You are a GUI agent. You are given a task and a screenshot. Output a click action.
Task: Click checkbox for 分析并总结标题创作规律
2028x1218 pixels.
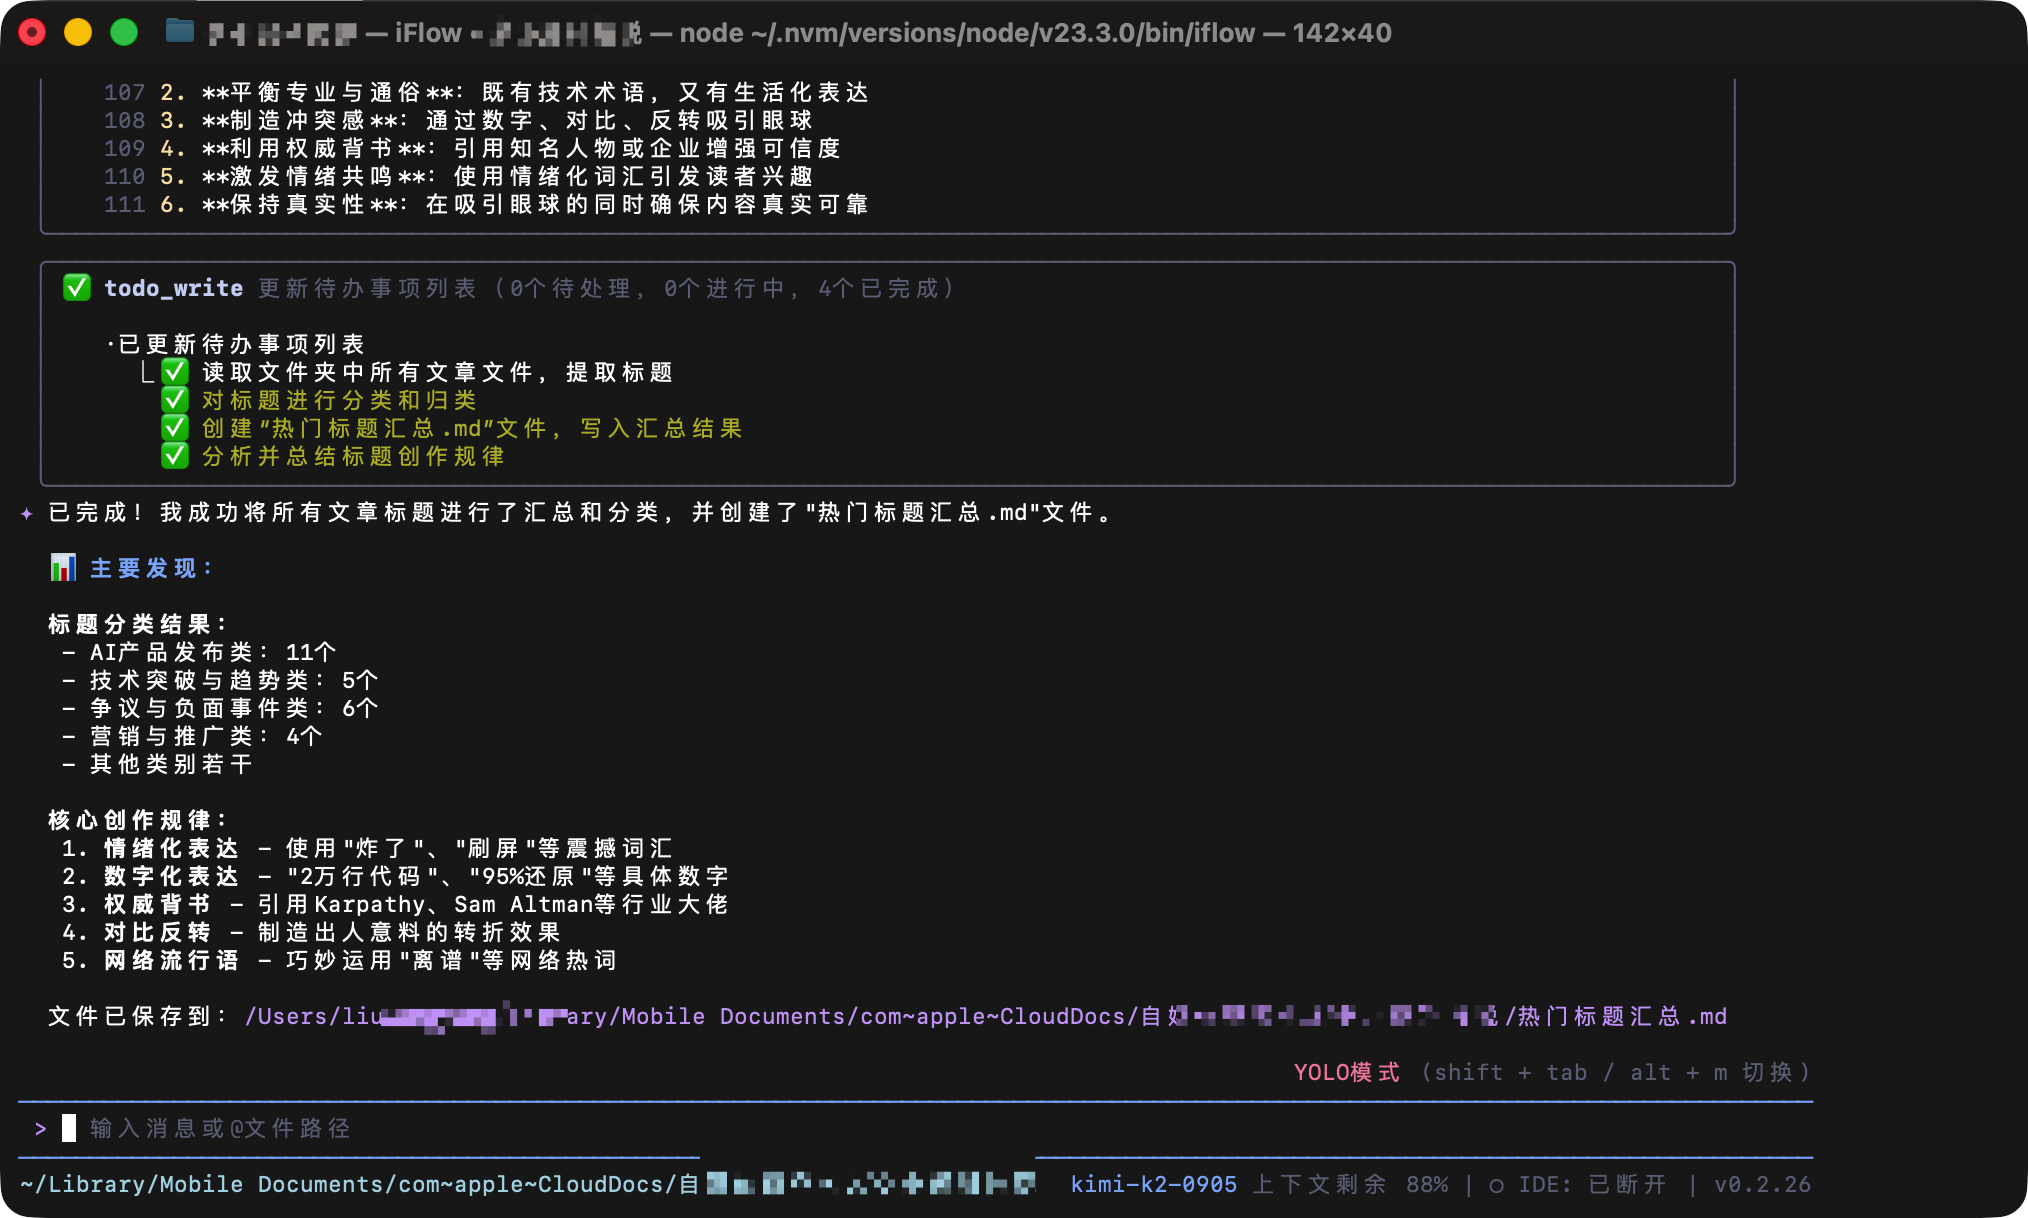tap(176, 456)
